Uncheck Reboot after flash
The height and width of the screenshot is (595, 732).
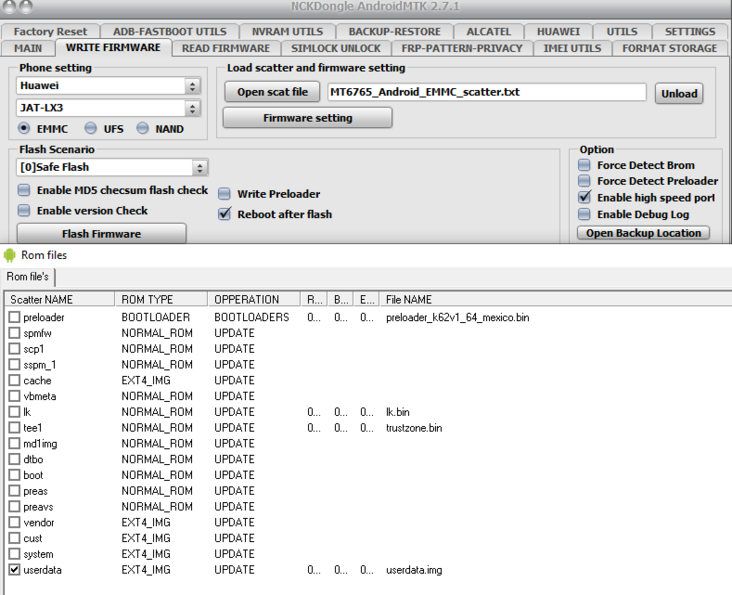(225, 214)
